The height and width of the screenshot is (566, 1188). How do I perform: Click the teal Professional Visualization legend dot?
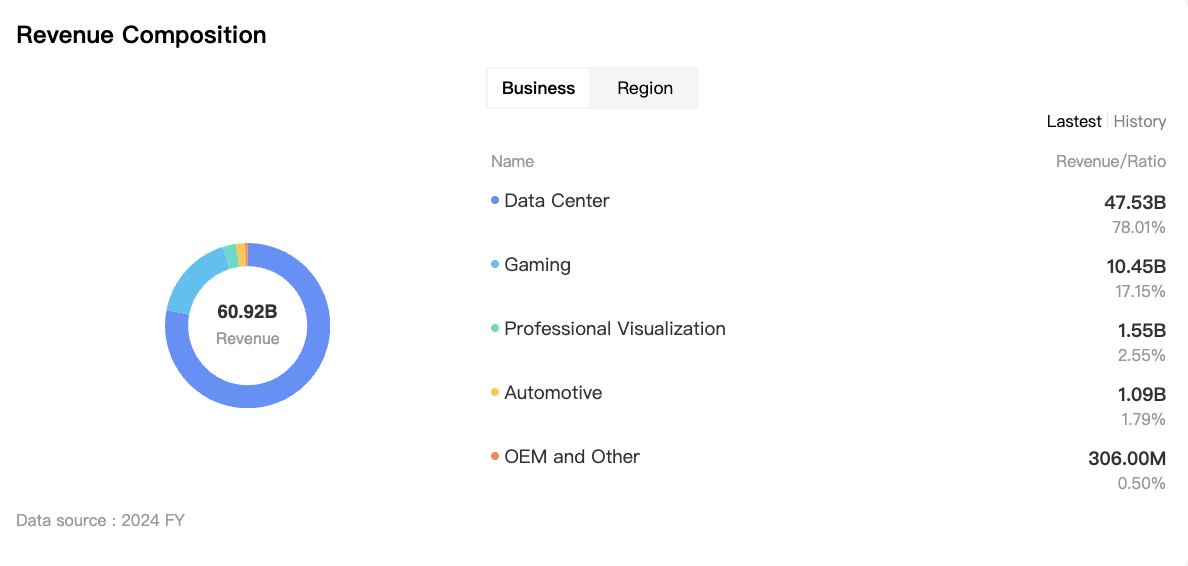point(495,329)
